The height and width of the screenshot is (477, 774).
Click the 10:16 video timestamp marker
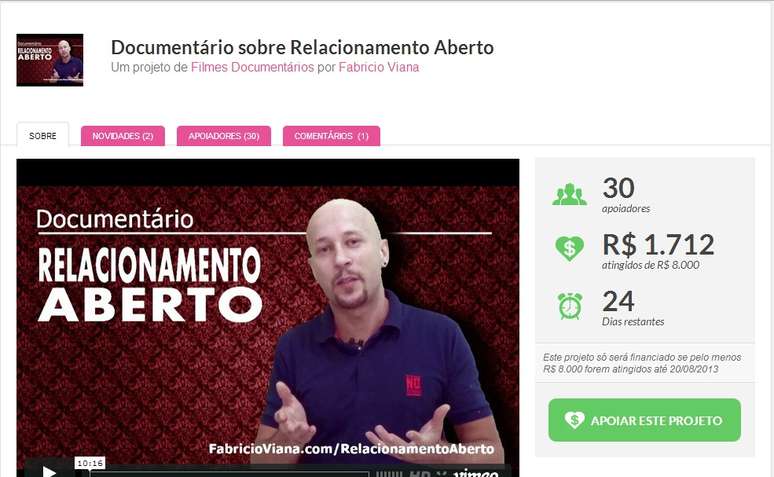pos(90,463)
